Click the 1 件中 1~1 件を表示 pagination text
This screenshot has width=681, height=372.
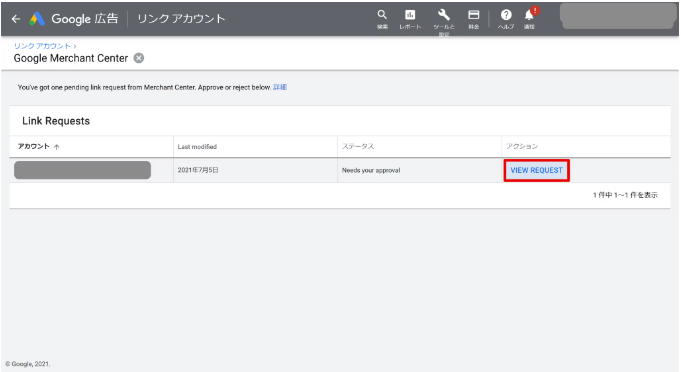[x=625, y=195]
